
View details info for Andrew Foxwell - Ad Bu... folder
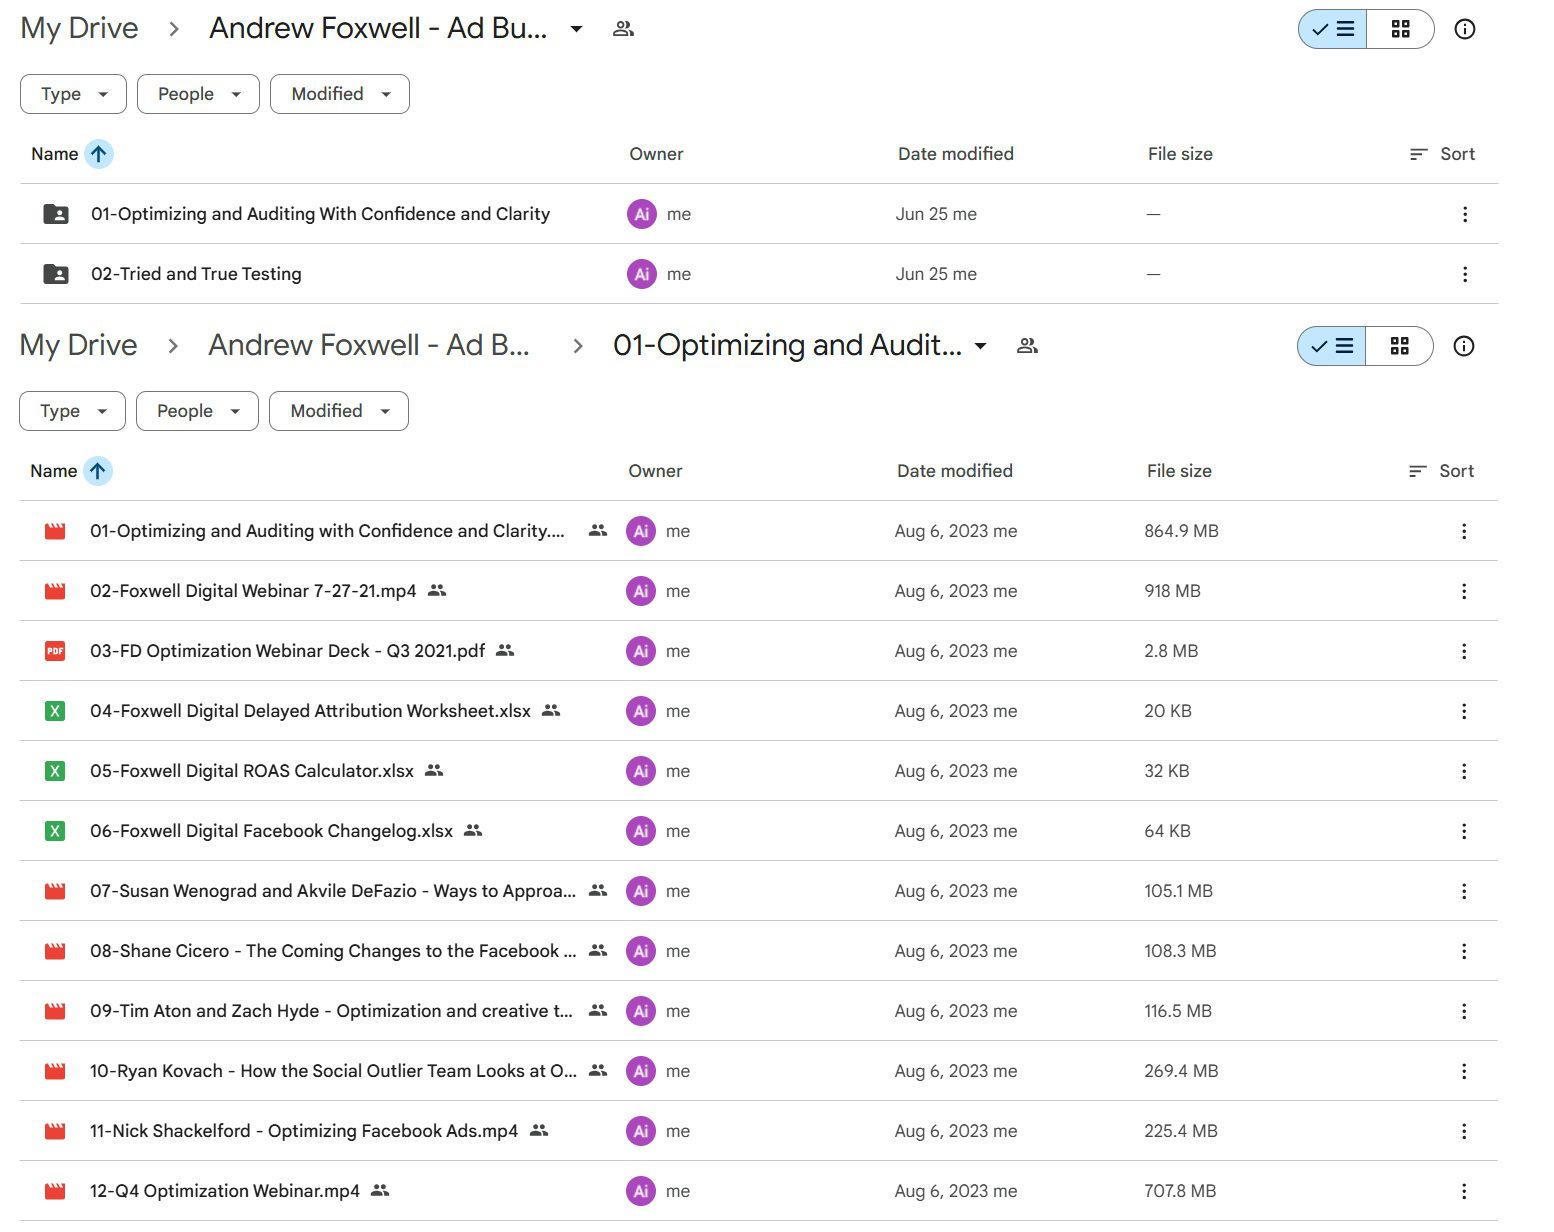coord(1464,29)
